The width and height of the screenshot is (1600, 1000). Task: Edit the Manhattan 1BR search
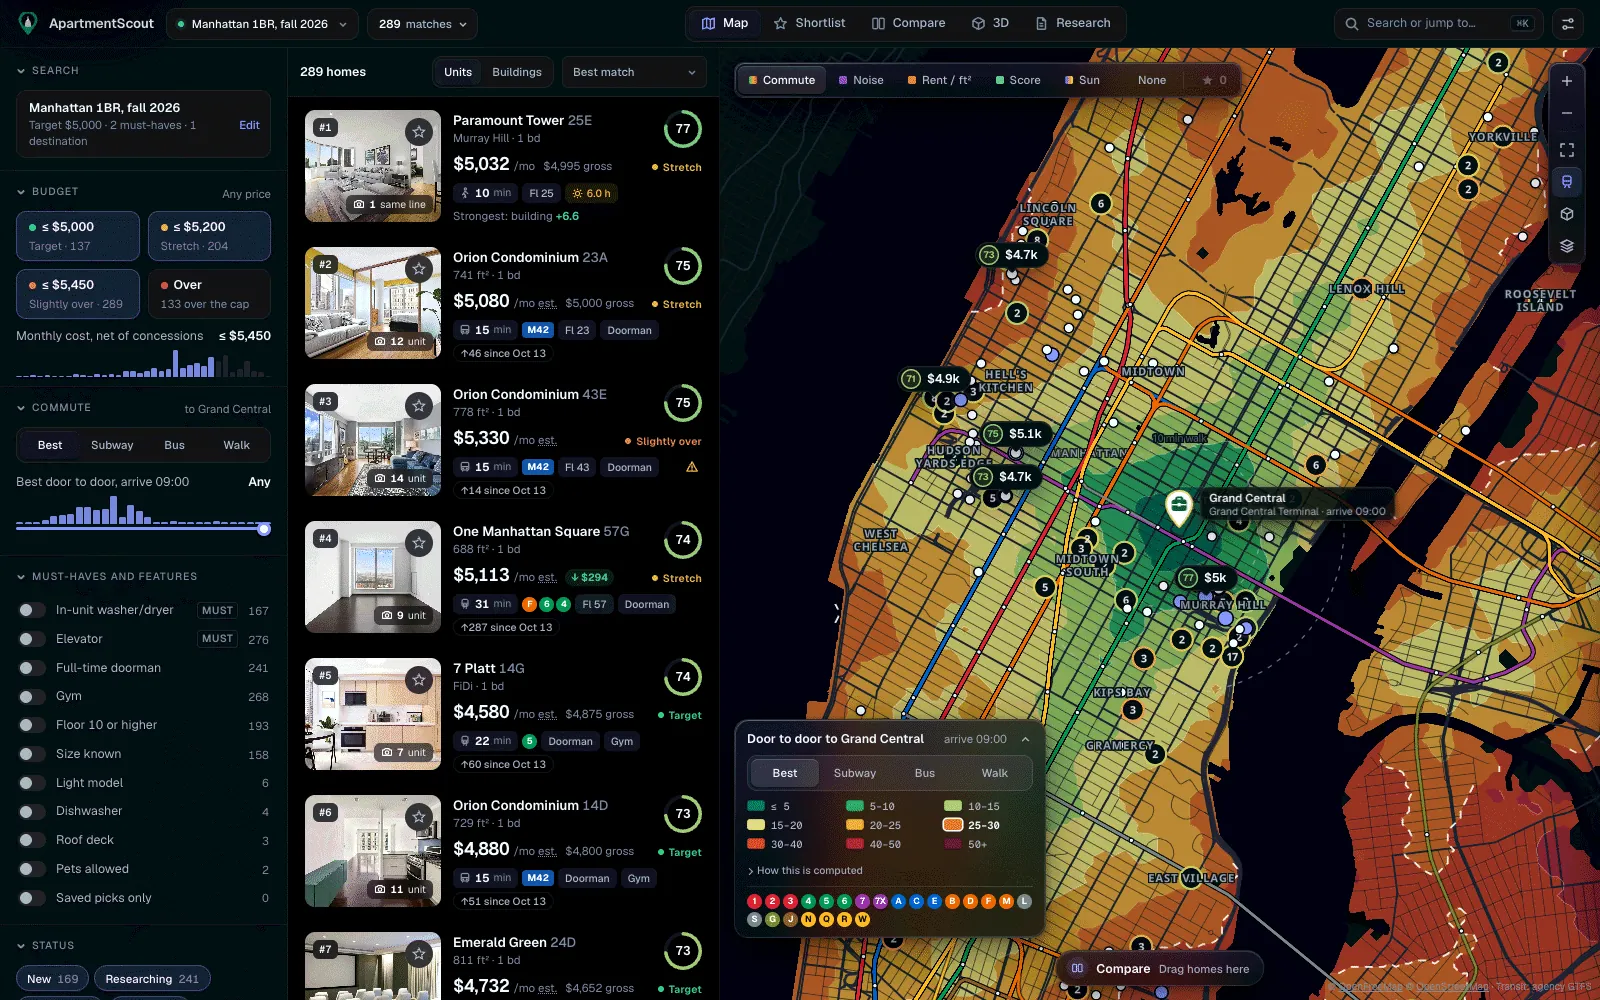(249, 125)
